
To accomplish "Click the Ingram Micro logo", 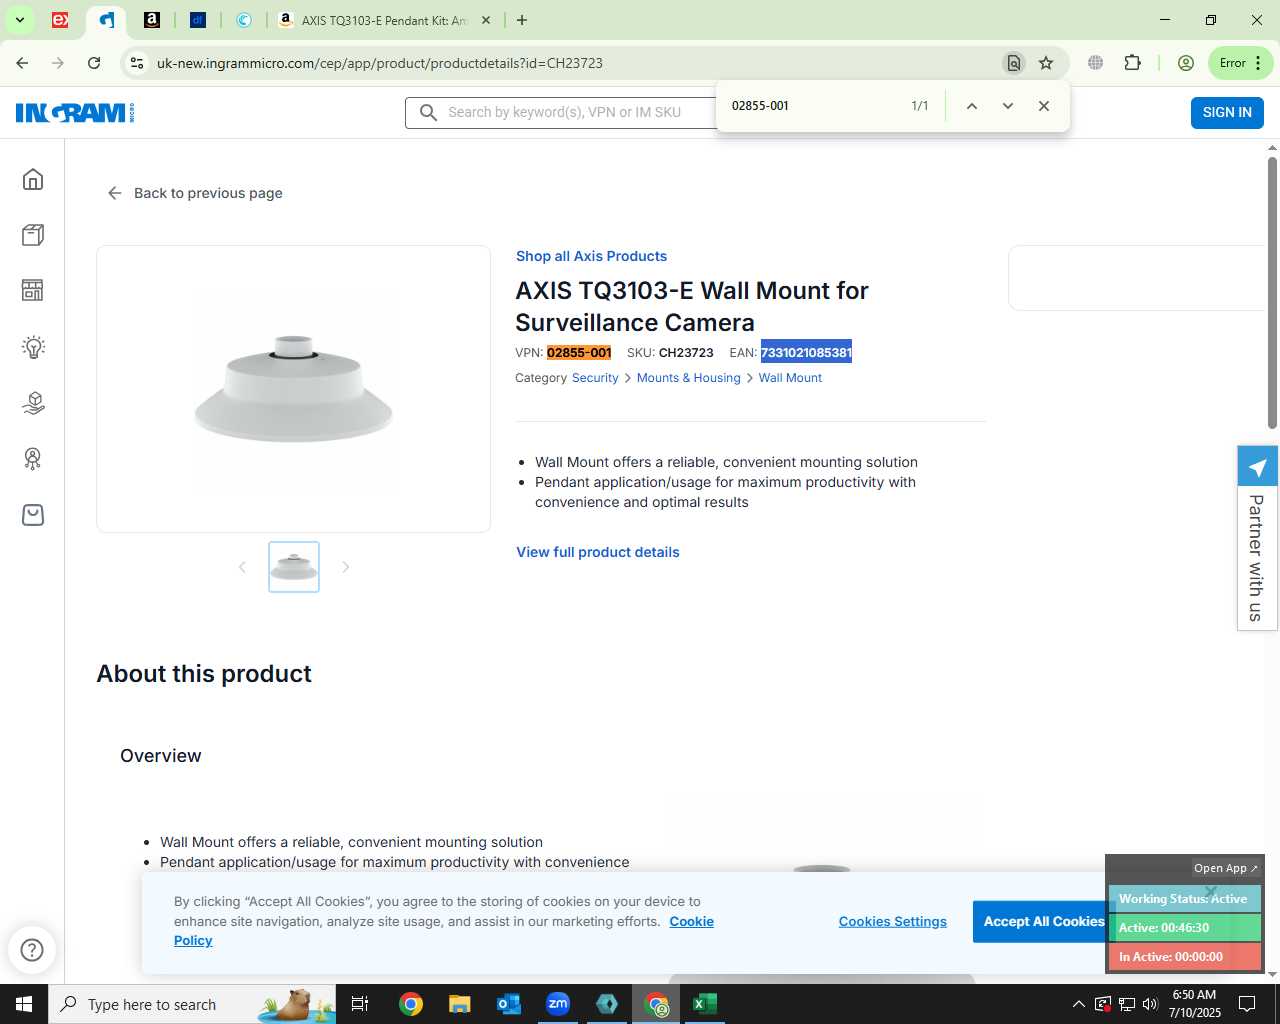I will point(75,112).
